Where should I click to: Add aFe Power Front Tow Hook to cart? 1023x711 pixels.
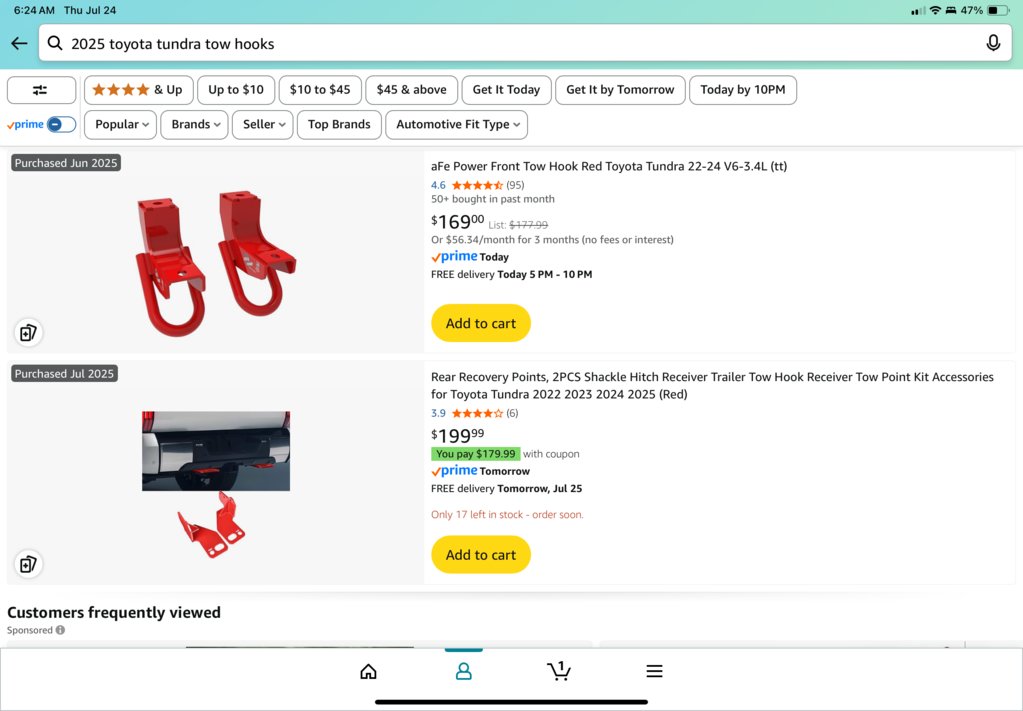(481, 323)
